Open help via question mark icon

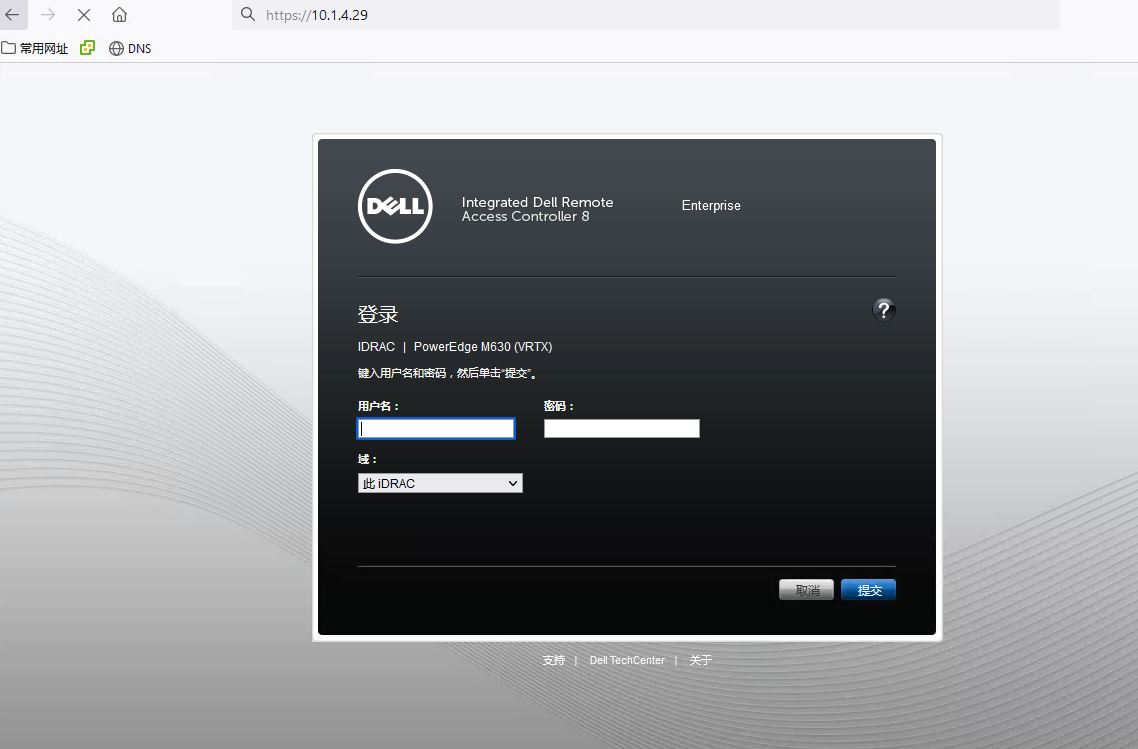pos(883,310)
